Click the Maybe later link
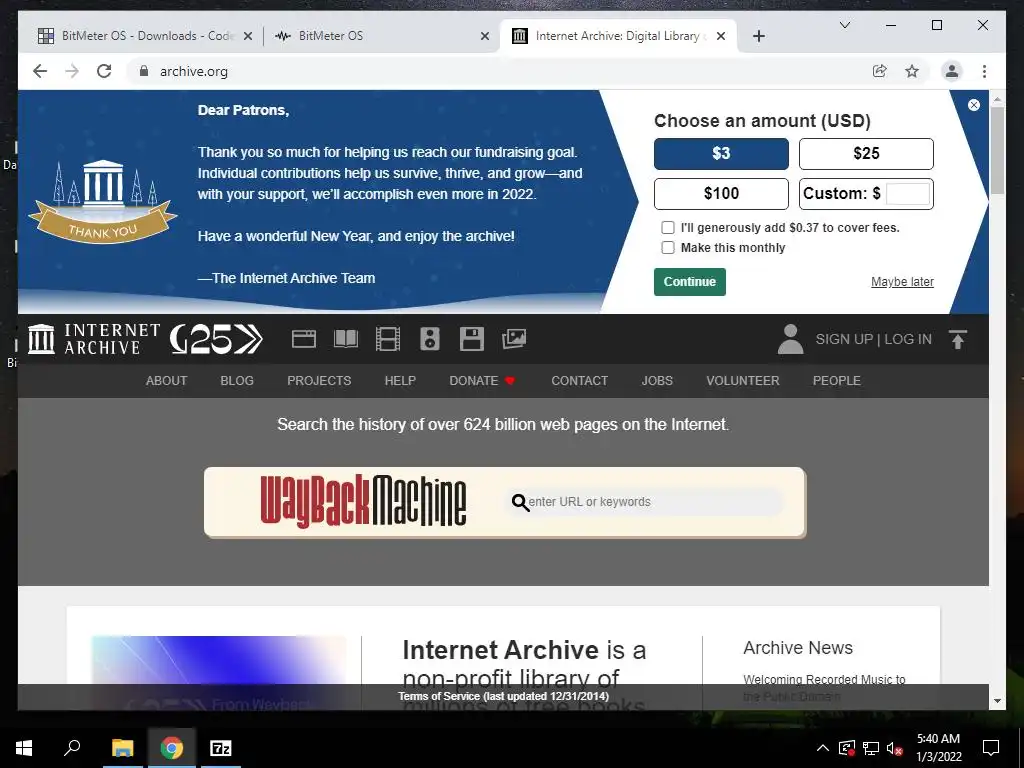The height and width of the screenshot is (768, 1024). click(902, 281)
